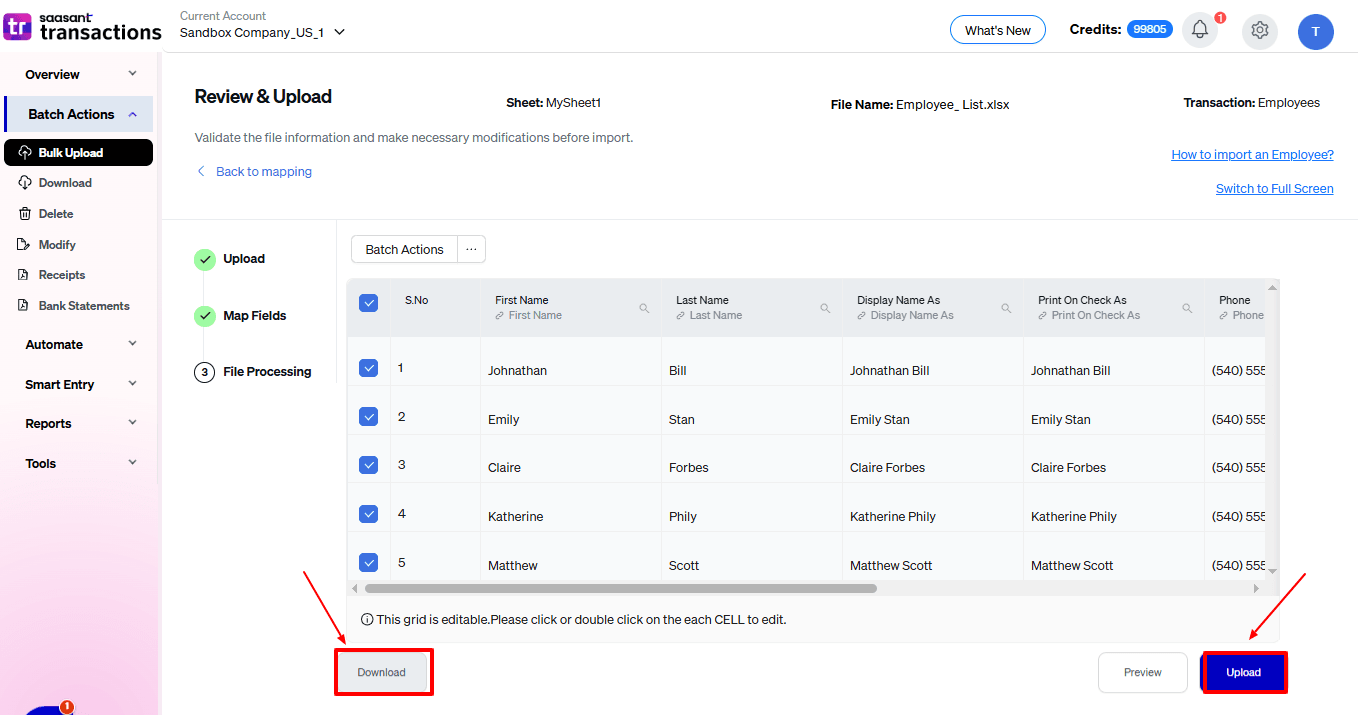This screenshot has width=1358, height=715.
Task: Open search in the First Name column
Action: (x=643, y=307)
